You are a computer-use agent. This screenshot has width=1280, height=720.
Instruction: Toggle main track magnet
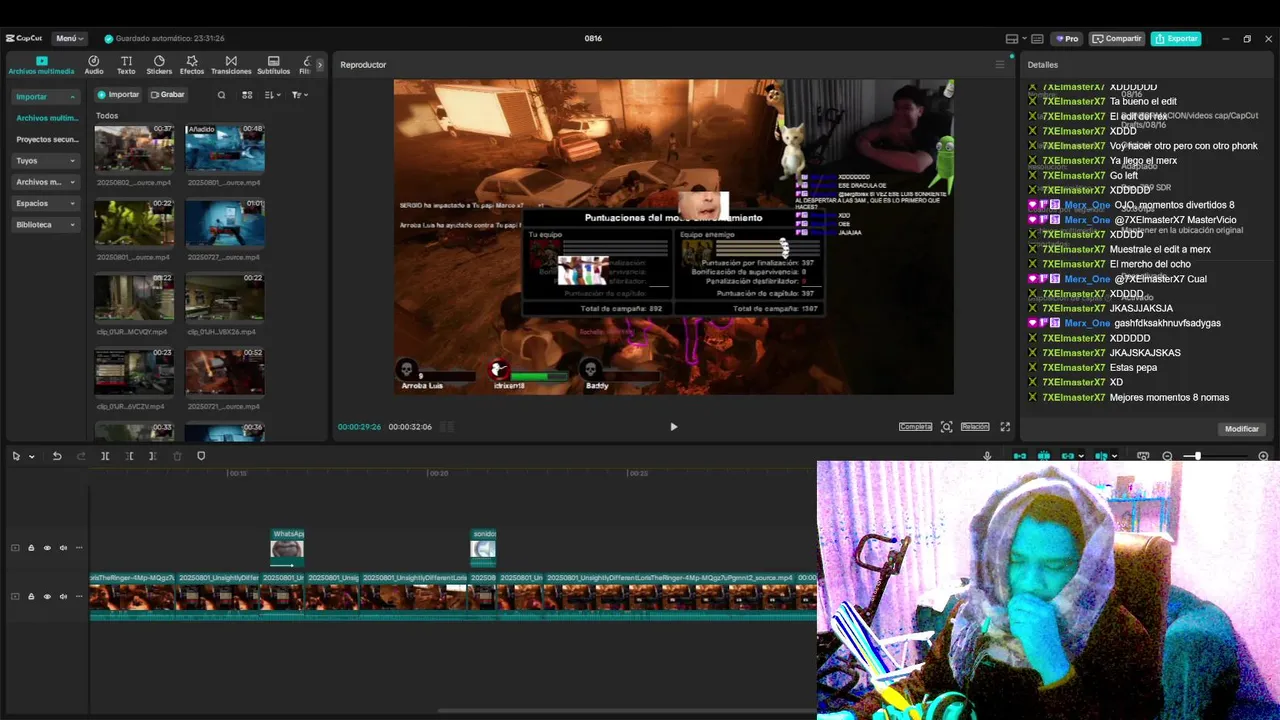tap(1020, 456)
